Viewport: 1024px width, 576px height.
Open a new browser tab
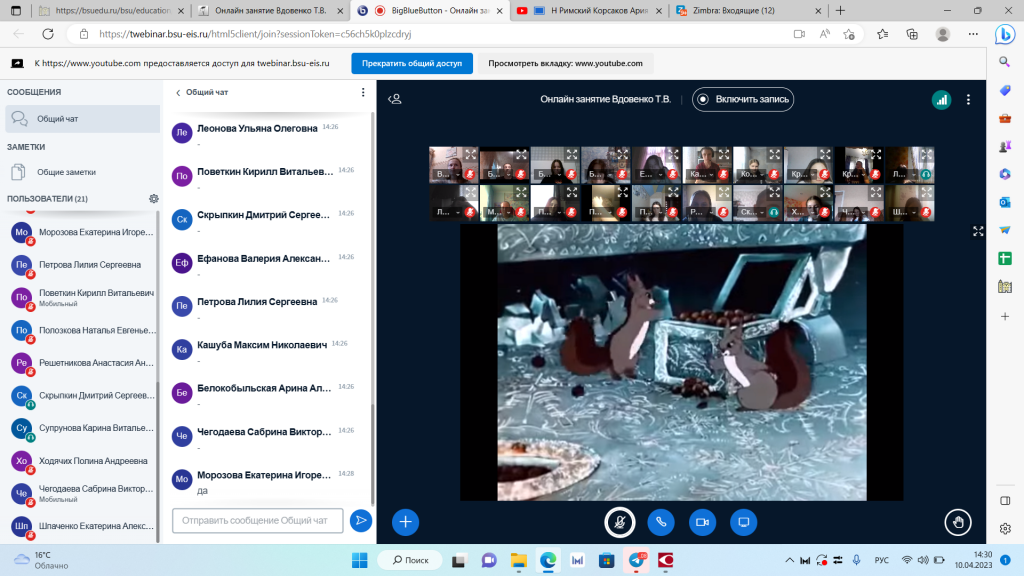(840, 10)
